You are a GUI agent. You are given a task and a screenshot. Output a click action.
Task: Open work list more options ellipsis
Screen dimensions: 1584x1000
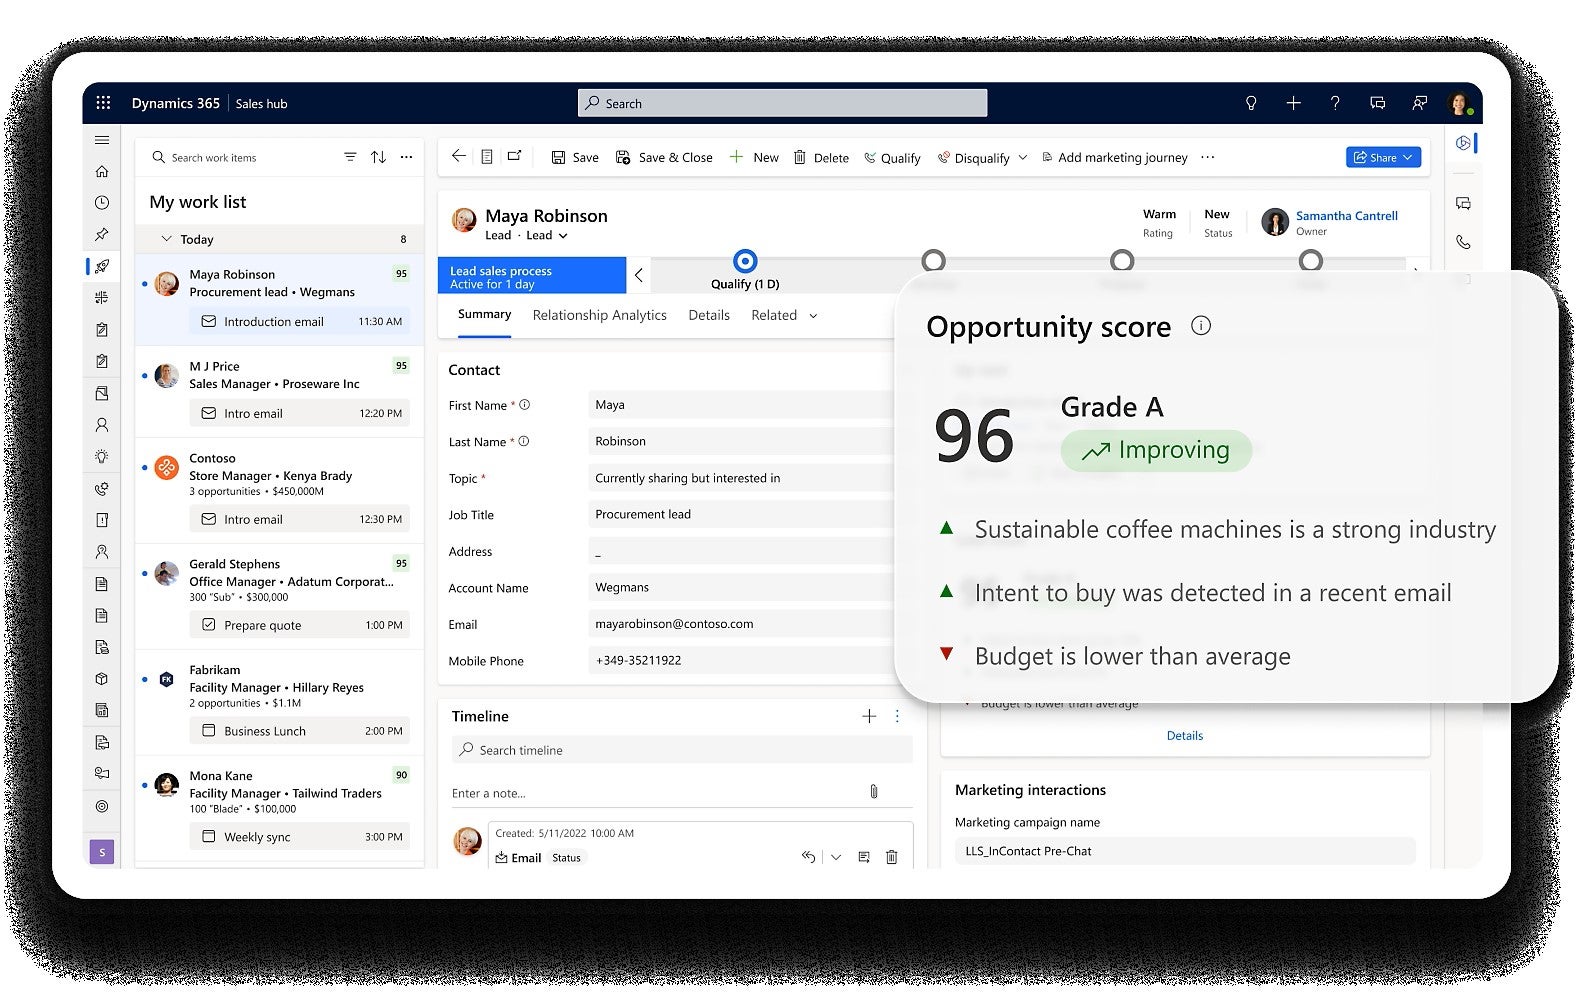[406, 157]
